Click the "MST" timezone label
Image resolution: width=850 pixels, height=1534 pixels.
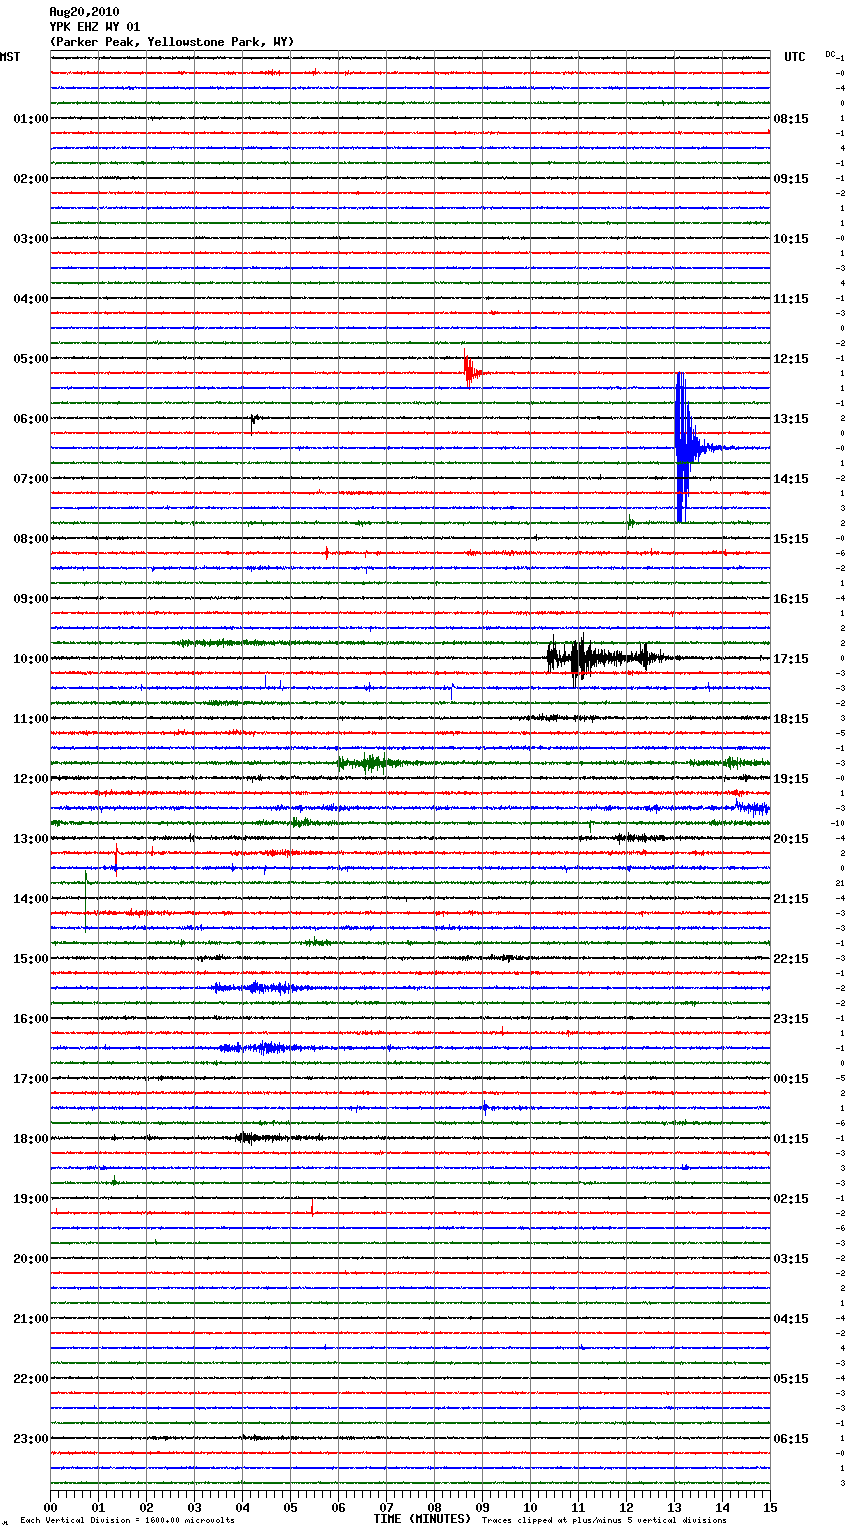point(10,57)
